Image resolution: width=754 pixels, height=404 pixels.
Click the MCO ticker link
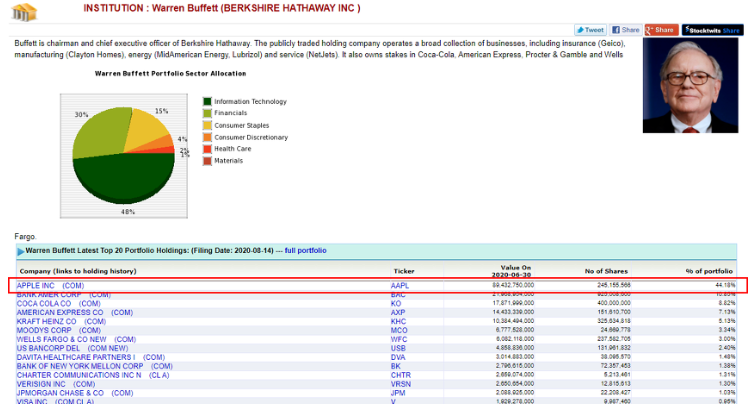coord(399,330)
